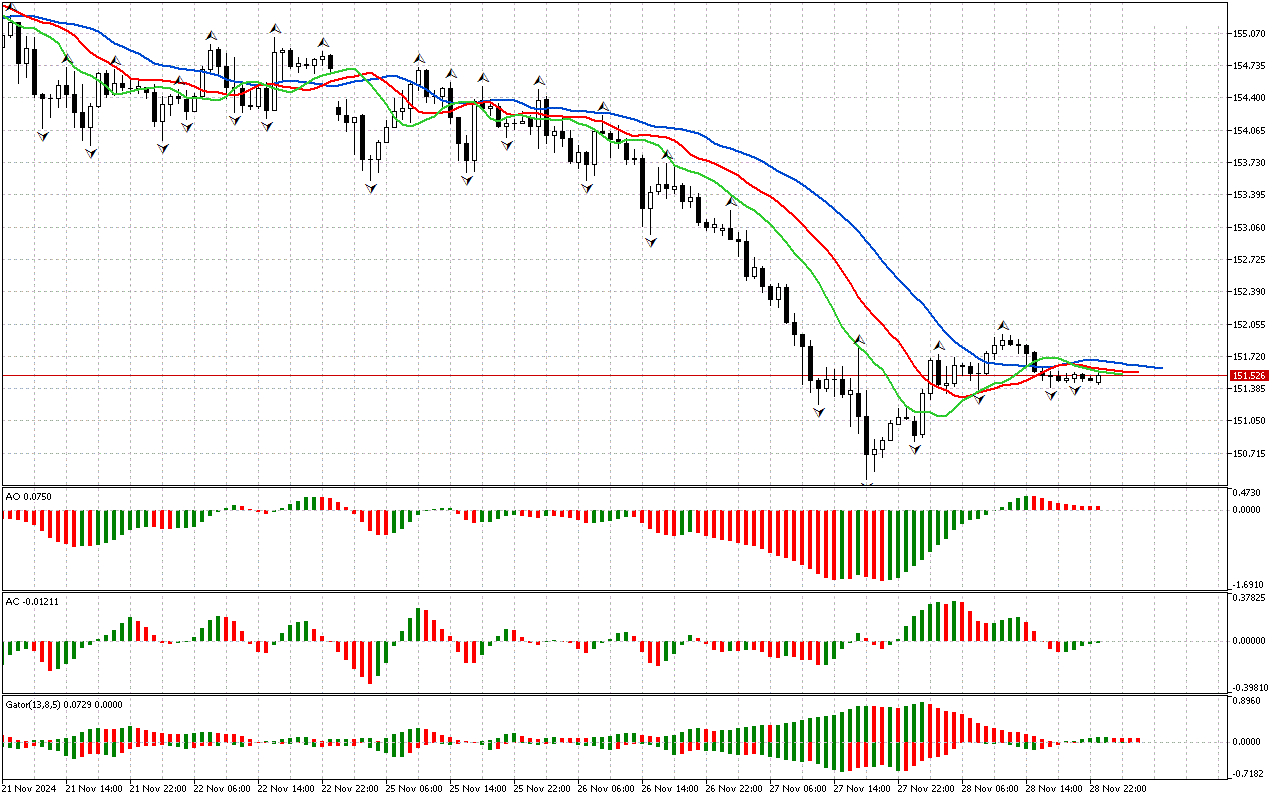Click the 154.065 price axis value
The image size is (1280, 800).
1251,130
